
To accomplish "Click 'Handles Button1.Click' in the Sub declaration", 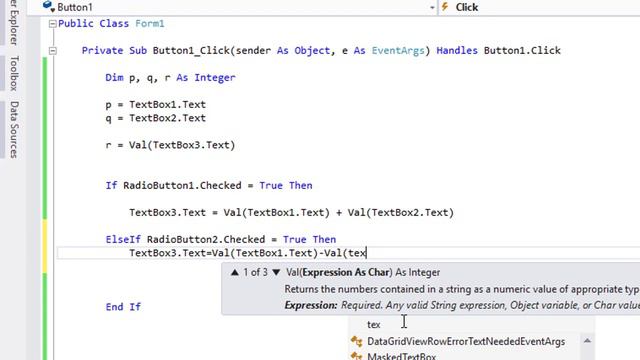I will tap(498, 51).
